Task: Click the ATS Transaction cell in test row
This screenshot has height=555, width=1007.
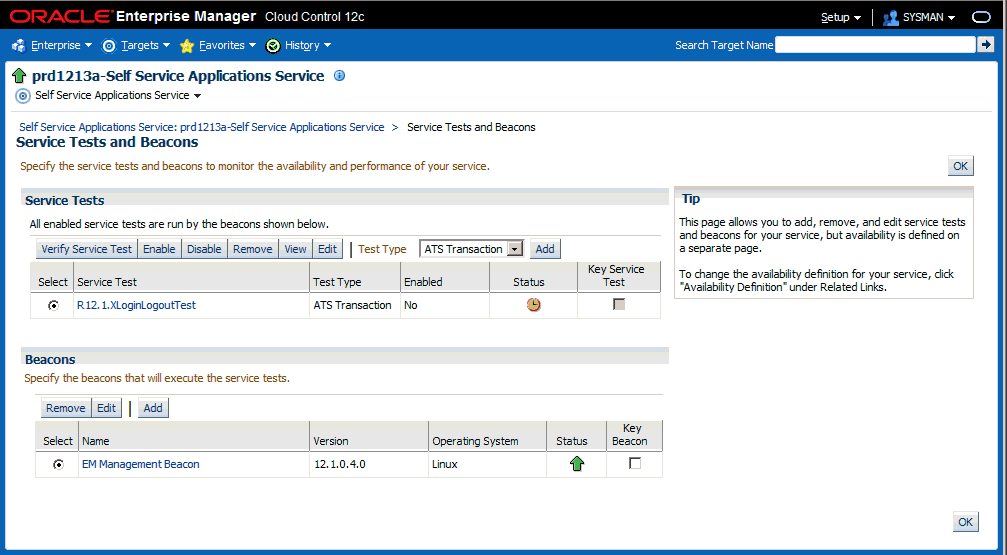Action: click(353, 306)
